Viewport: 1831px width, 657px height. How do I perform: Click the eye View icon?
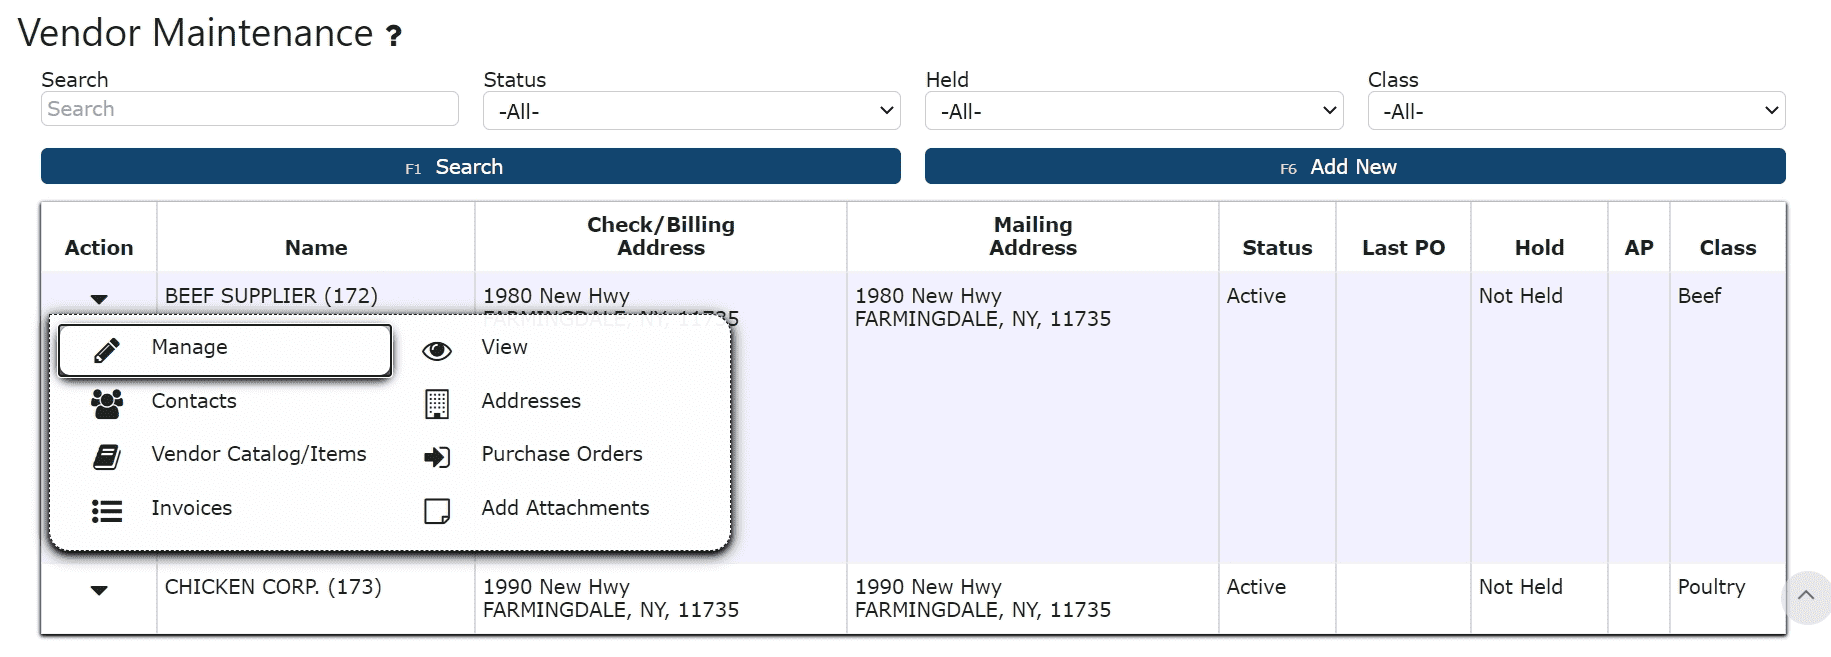437,351
